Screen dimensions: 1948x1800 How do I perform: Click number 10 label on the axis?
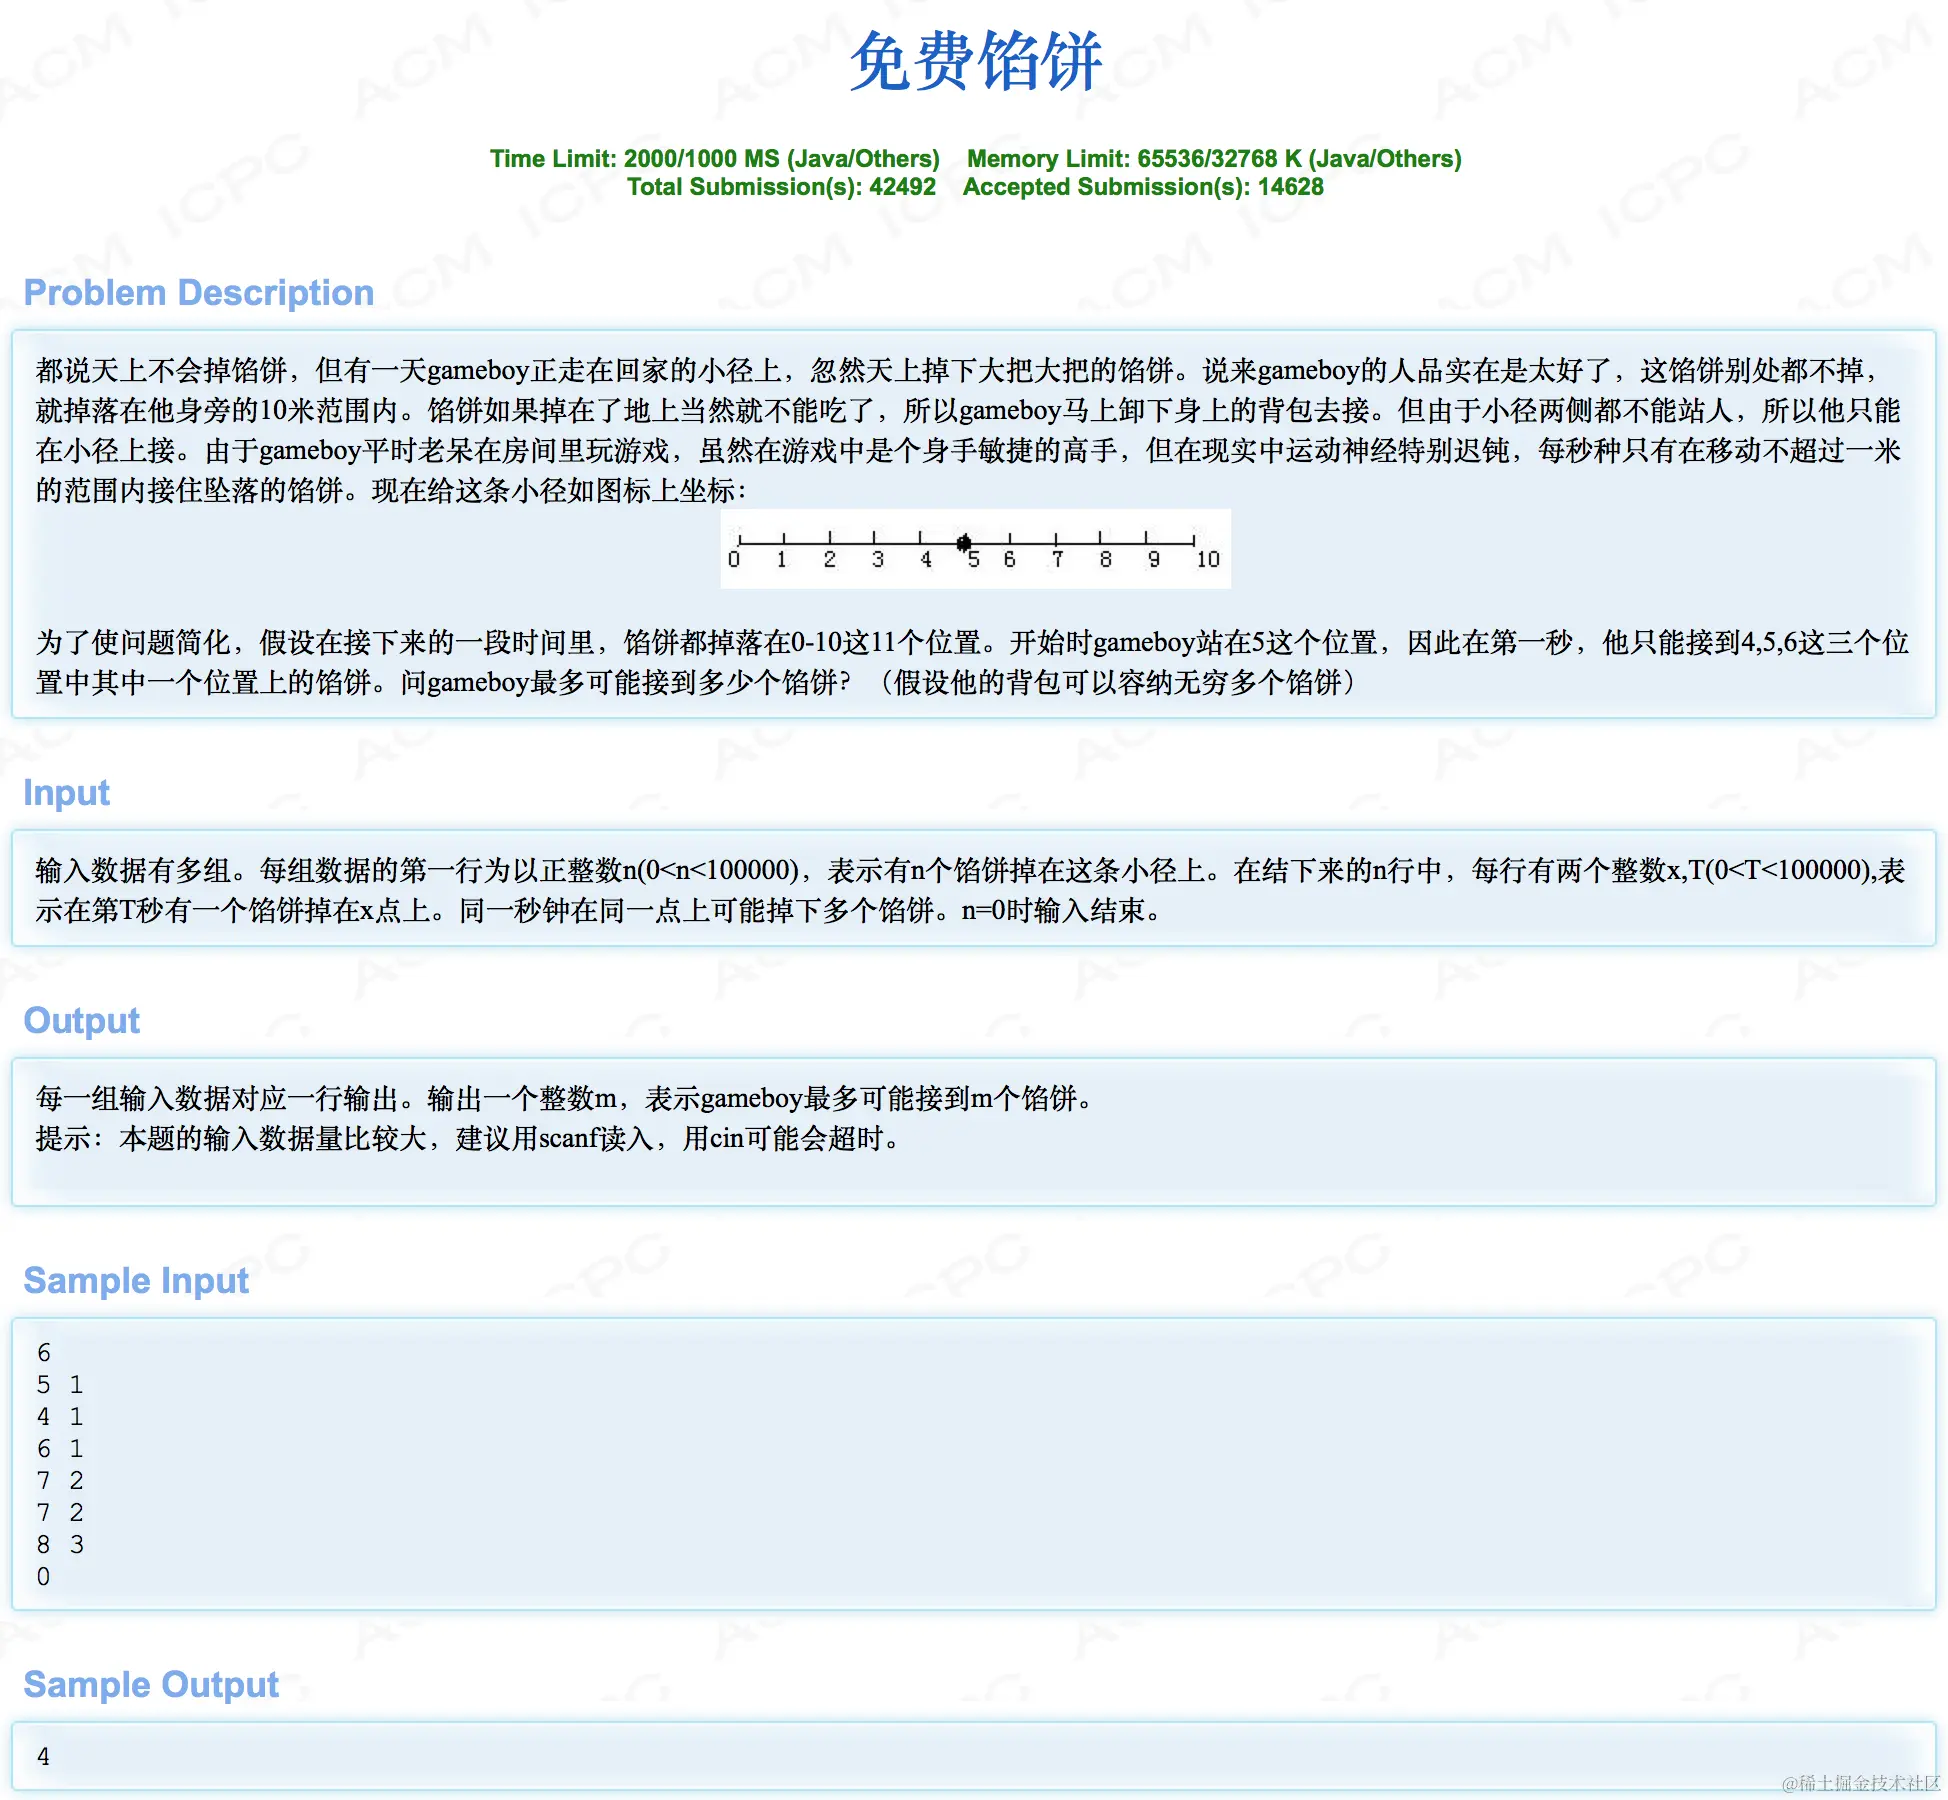(x=1208, y=560)
